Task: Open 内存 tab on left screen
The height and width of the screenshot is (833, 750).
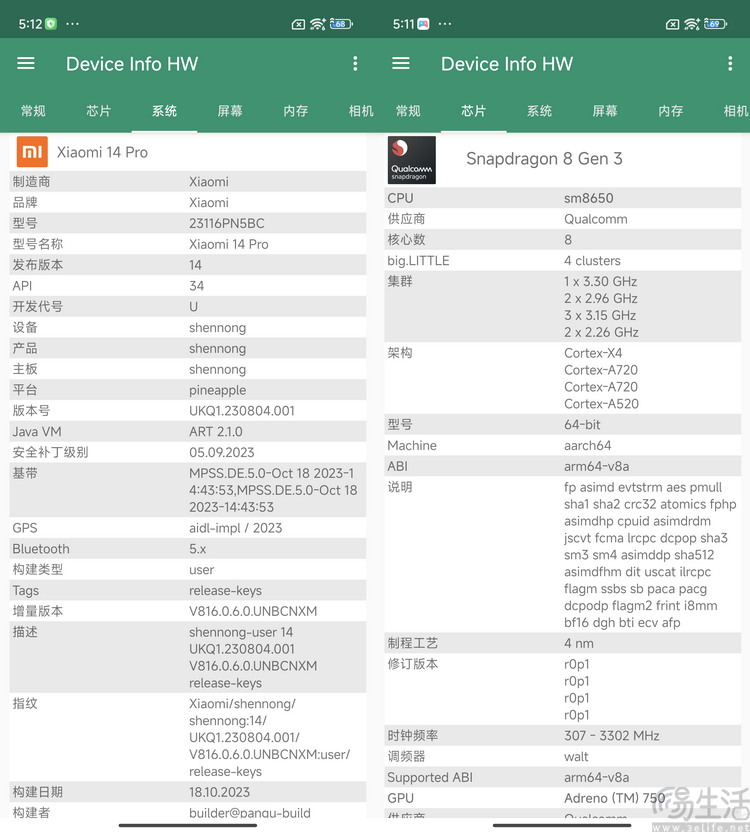Action: [296, 110]
